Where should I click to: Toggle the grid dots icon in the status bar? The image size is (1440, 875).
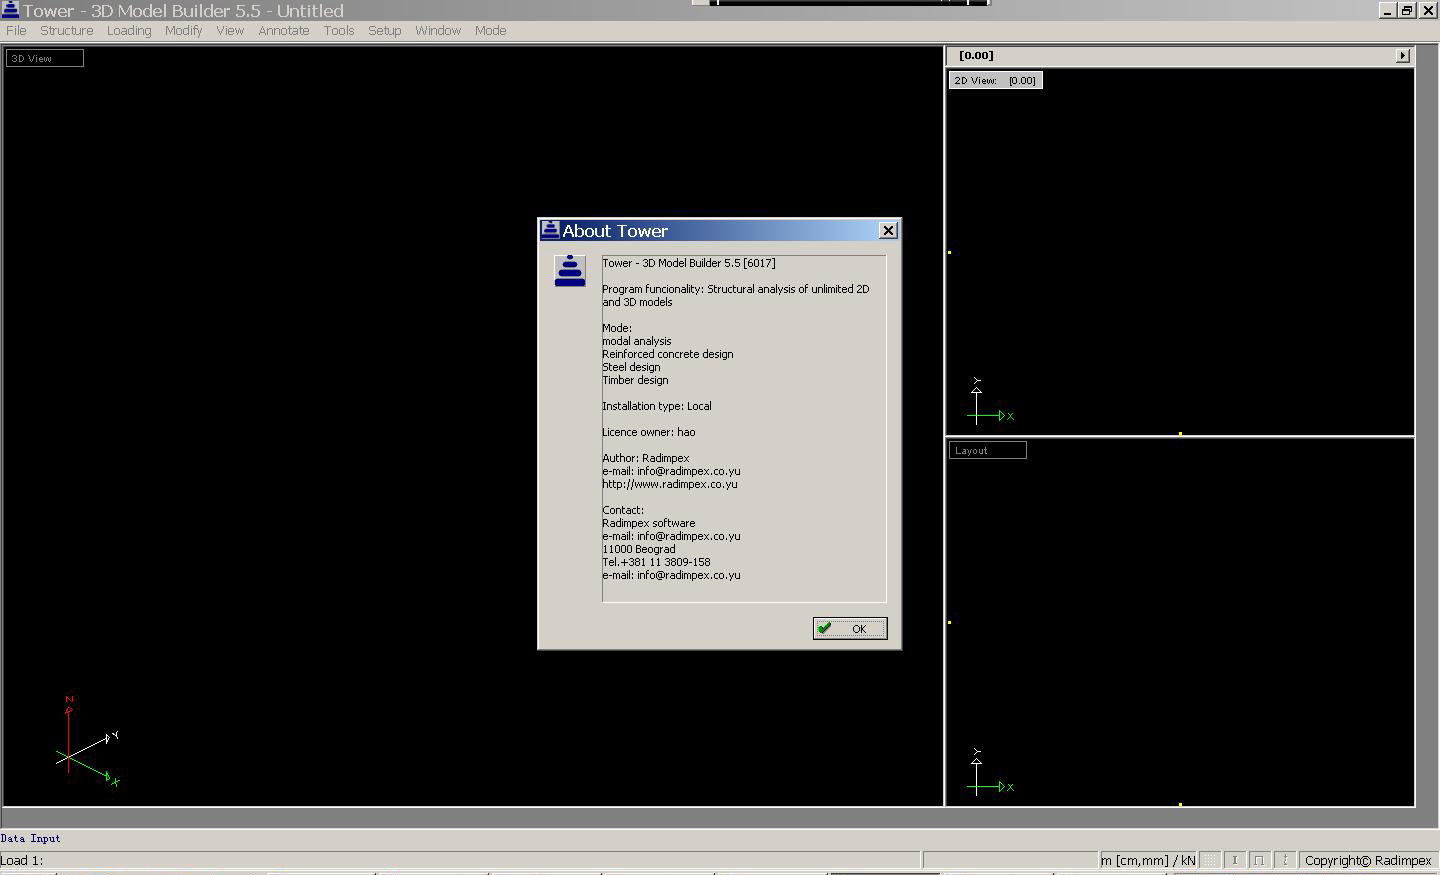1210,860
